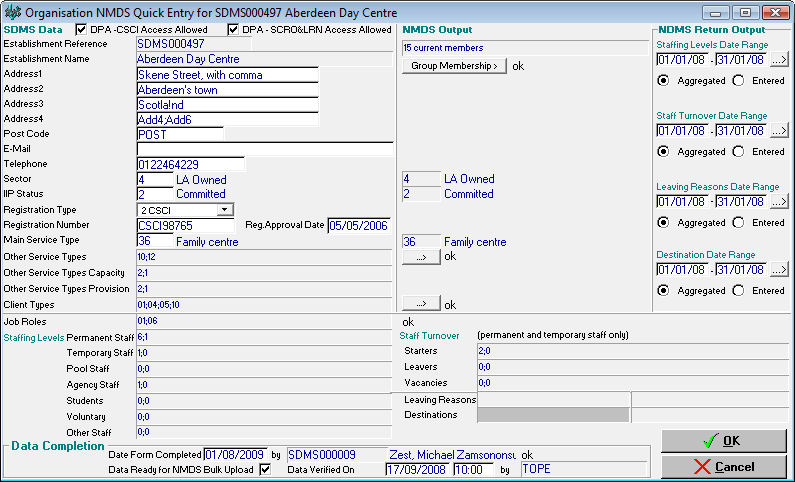Click Job Roles value 01;06
The image size is (795, 482).
(x=147, y=321)
